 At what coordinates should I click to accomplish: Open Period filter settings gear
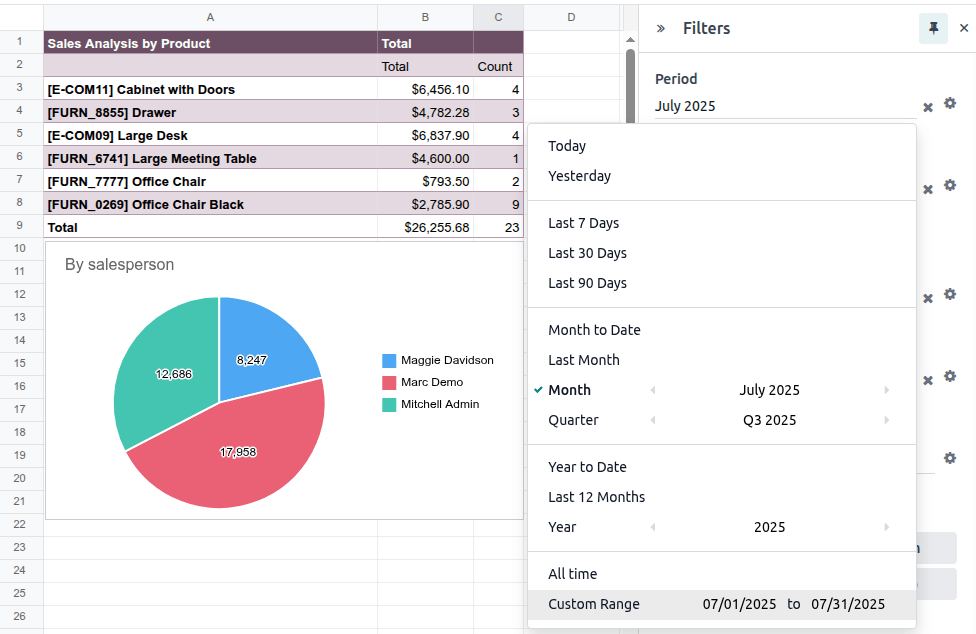coord(950,104)
